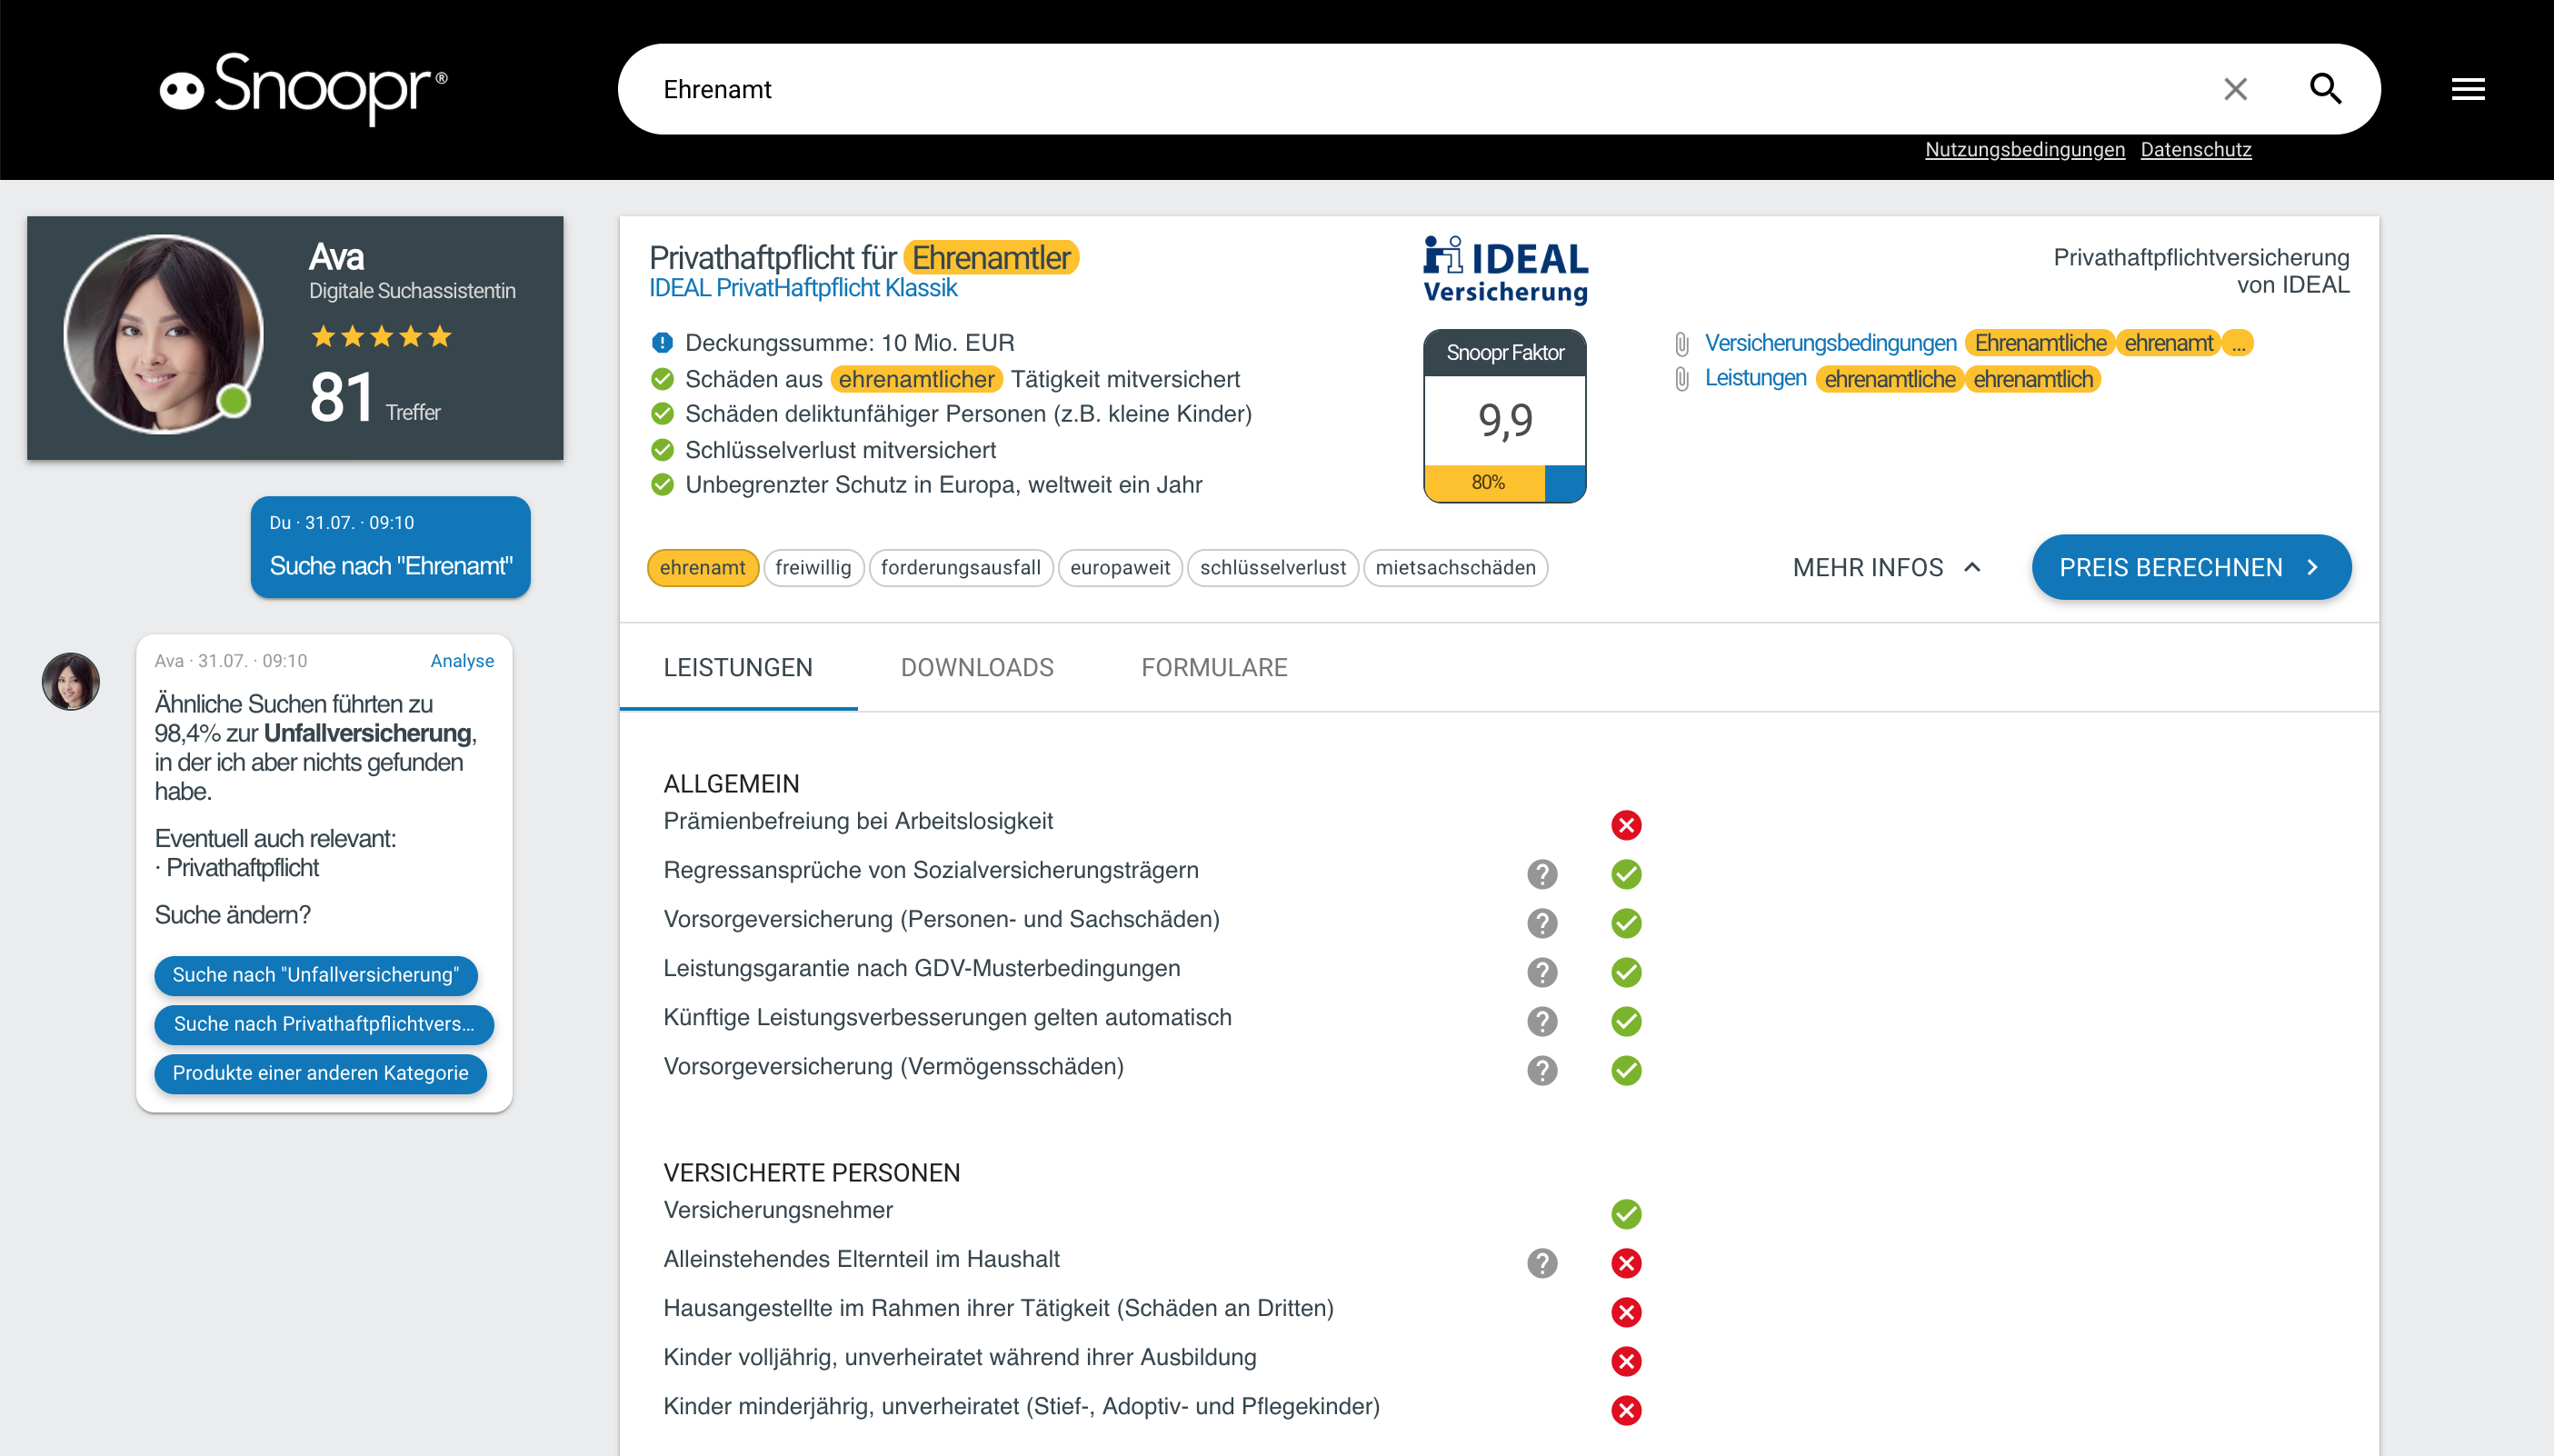This screenshot has width=2554, height=1456.
Task: Click red X for Kinder volljährig, unverheiratet
Action: (x=1625, y=1361)
